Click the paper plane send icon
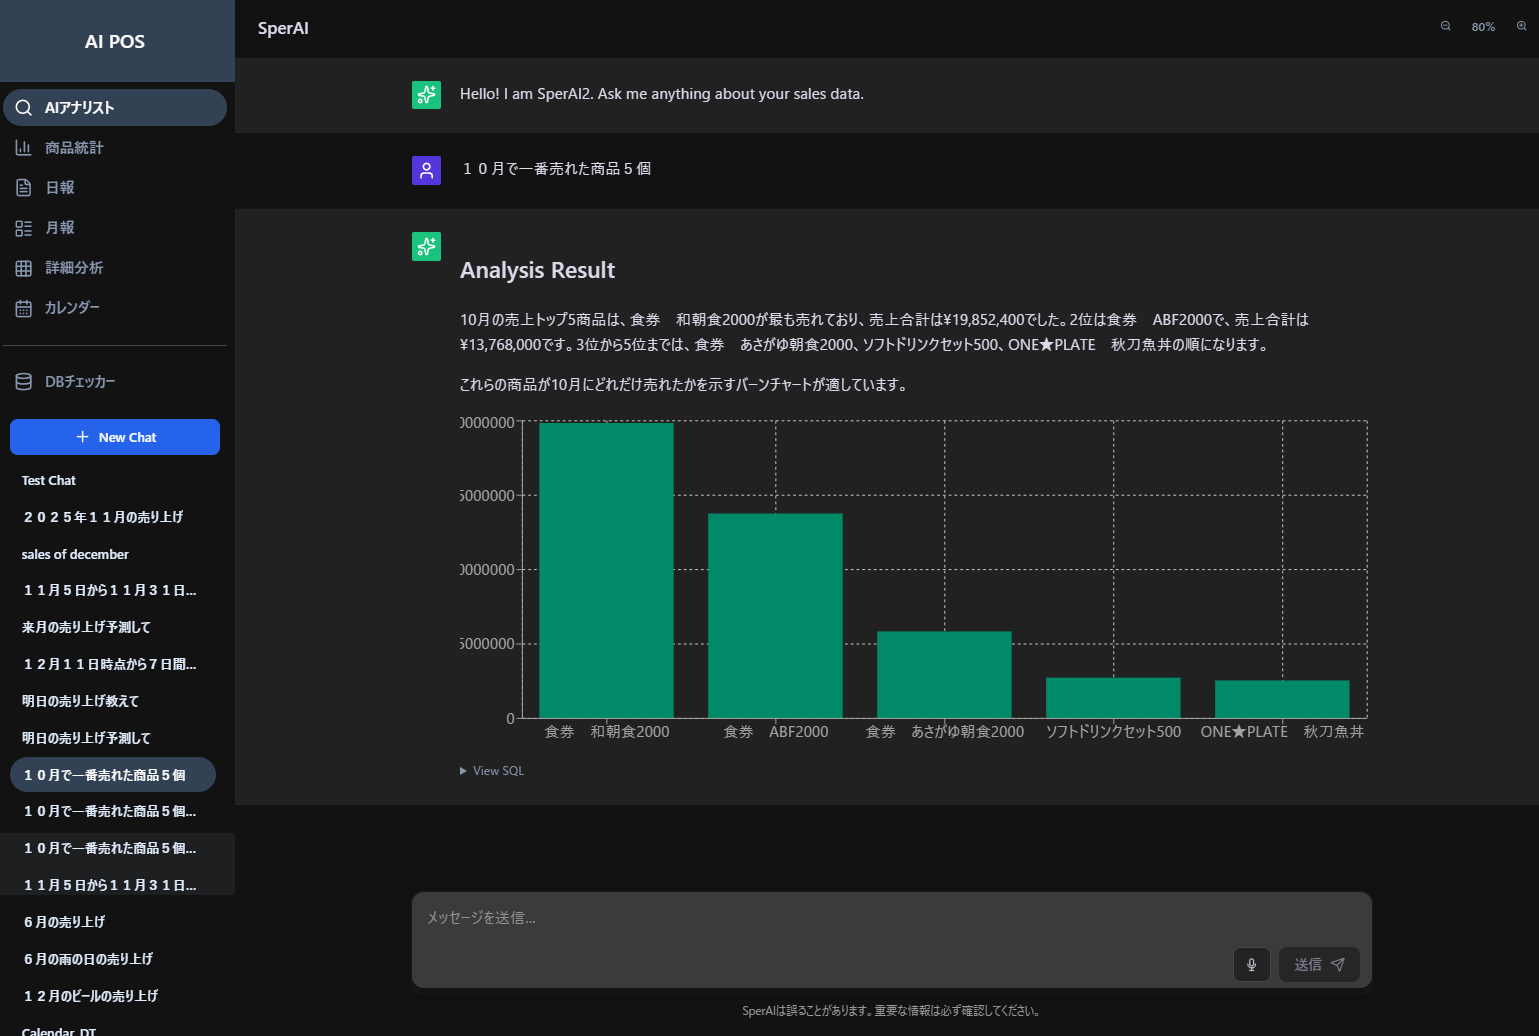The width and height of the screenshot is (1539, 1036). (1338, 965)
